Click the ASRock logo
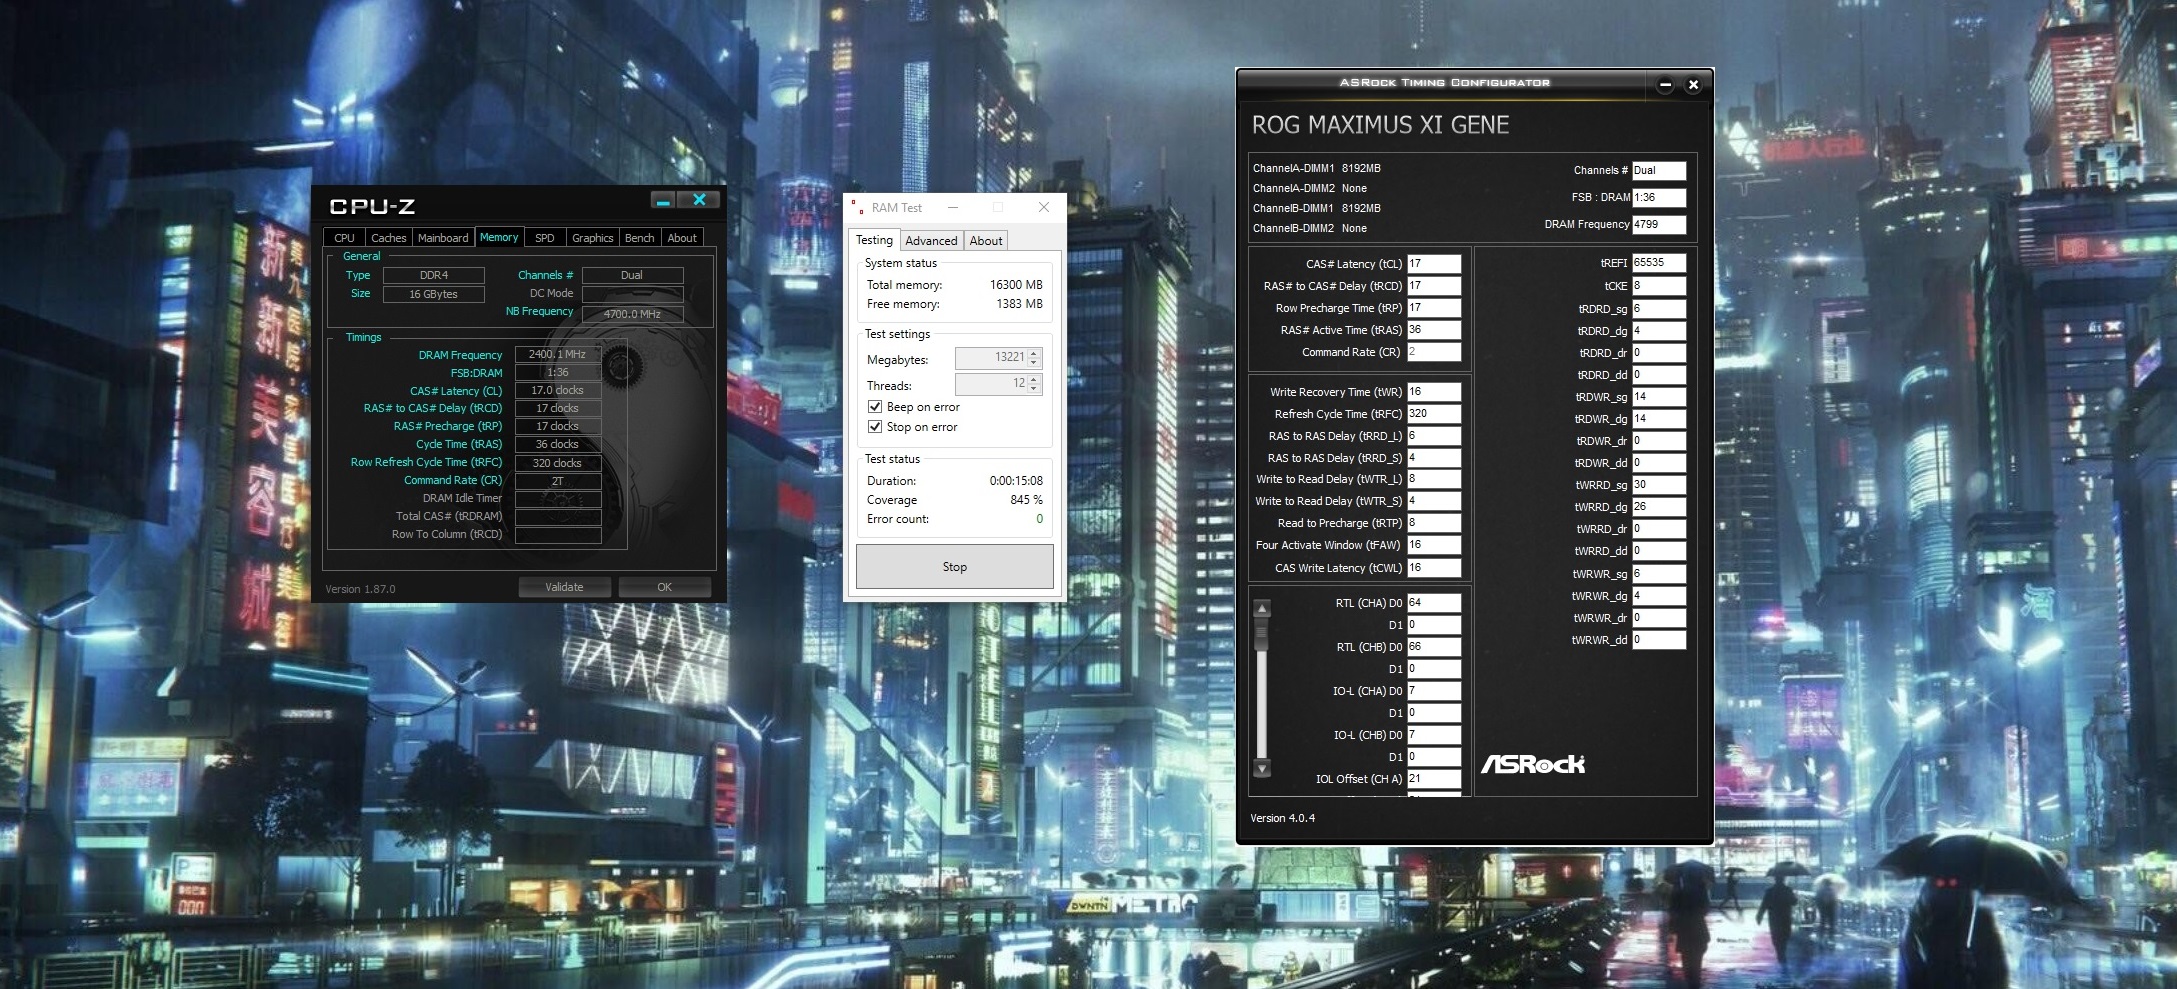The height and width of the screenshot is (989, 2177). point(1532,764)
